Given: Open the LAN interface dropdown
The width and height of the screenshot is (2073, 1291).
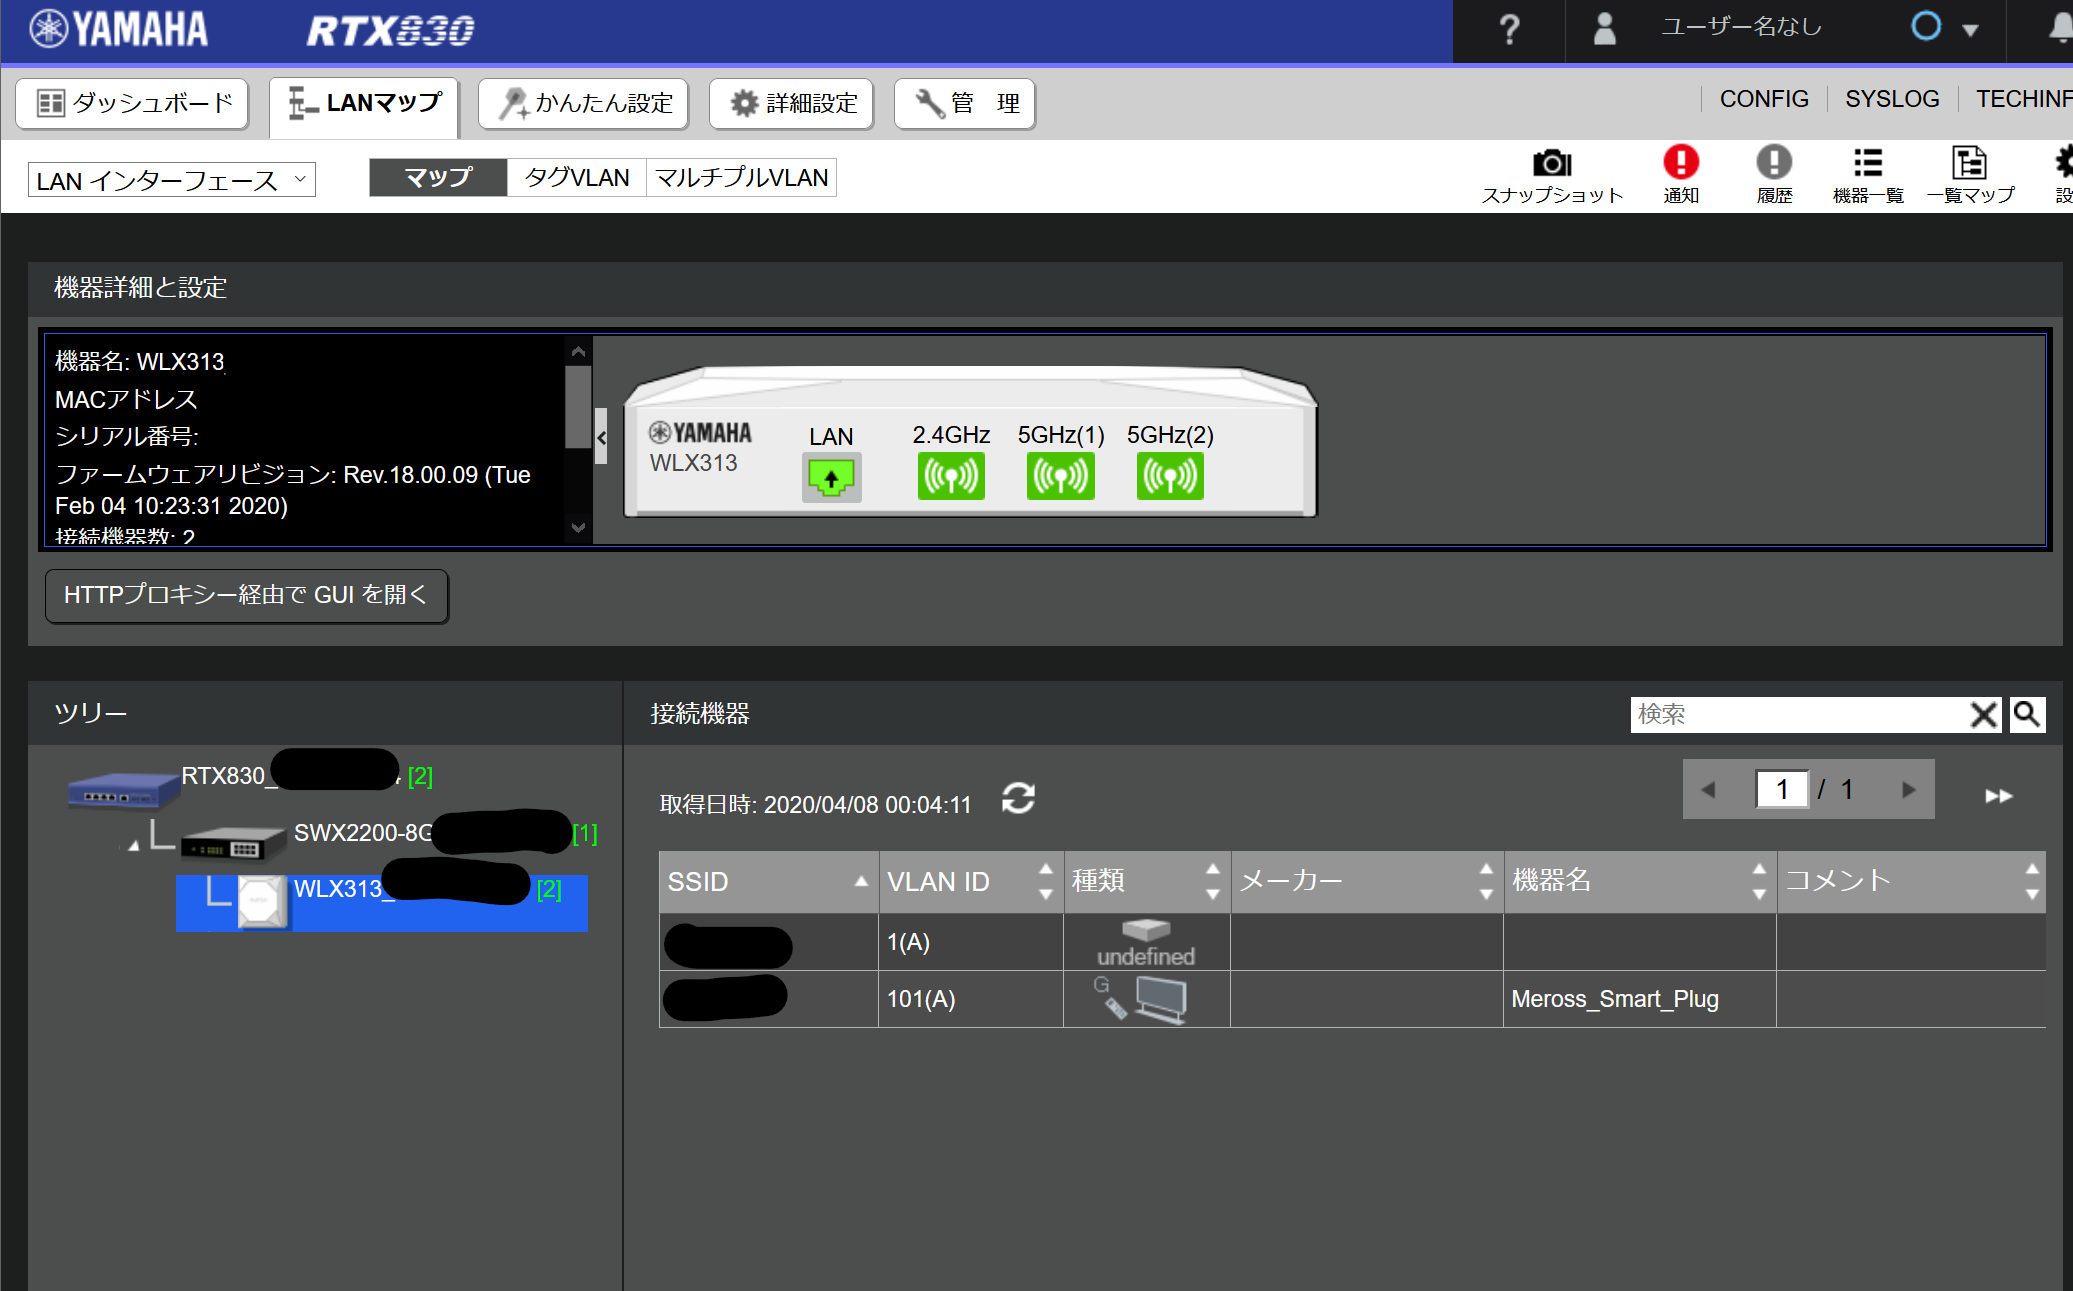Looking at the screenshot, I should click(x=171, y=180).
